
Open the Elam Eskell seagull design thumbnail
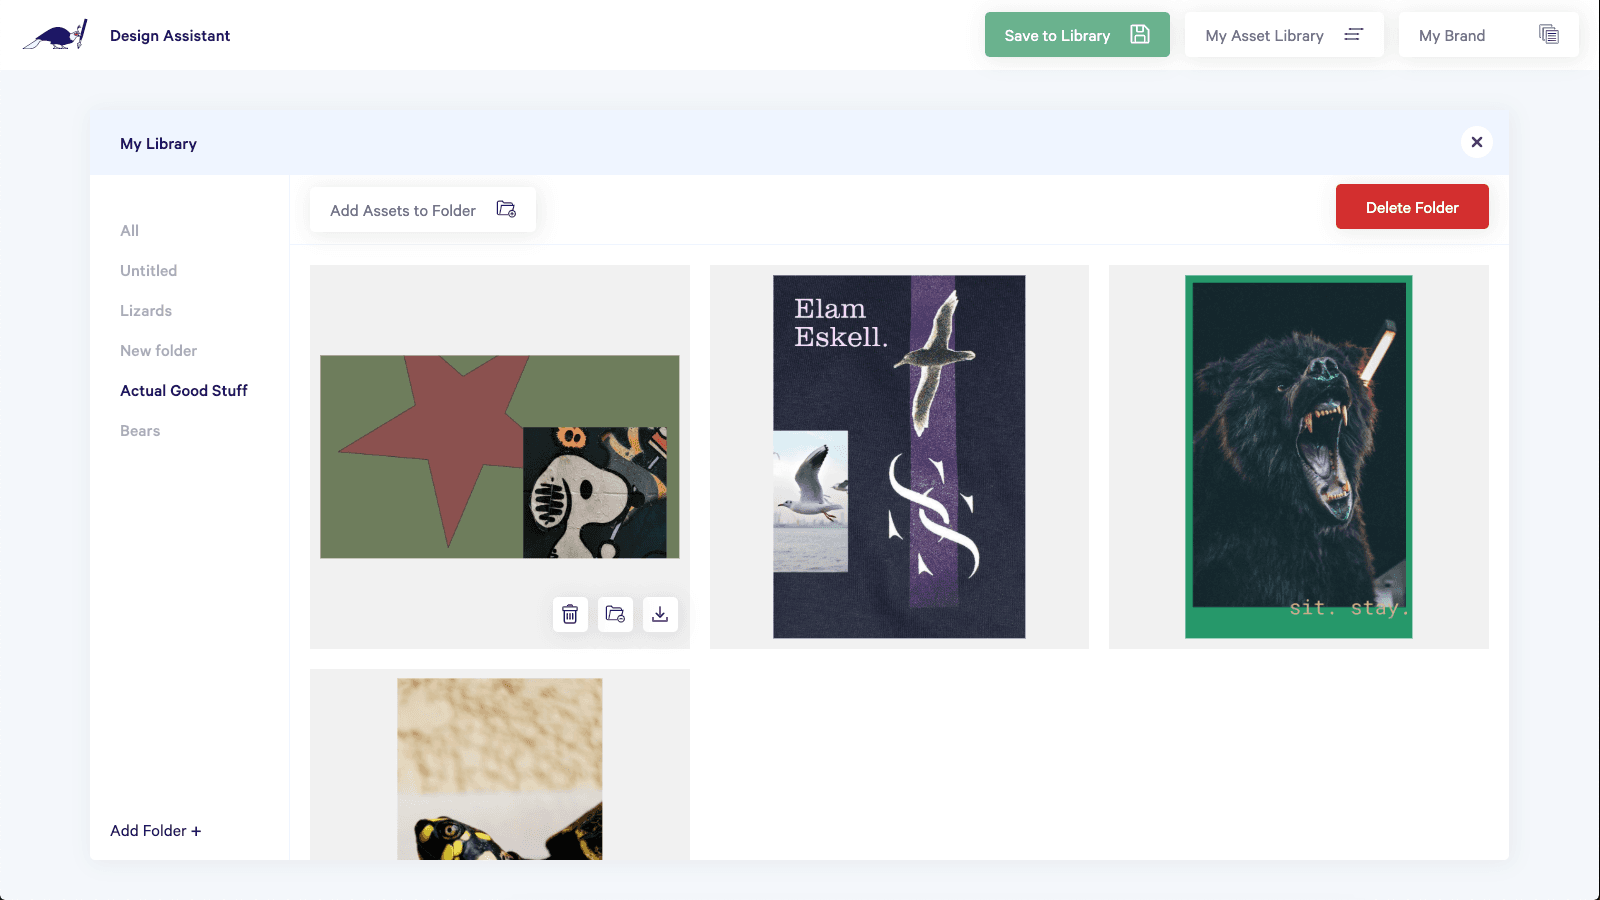click(898, 456)
